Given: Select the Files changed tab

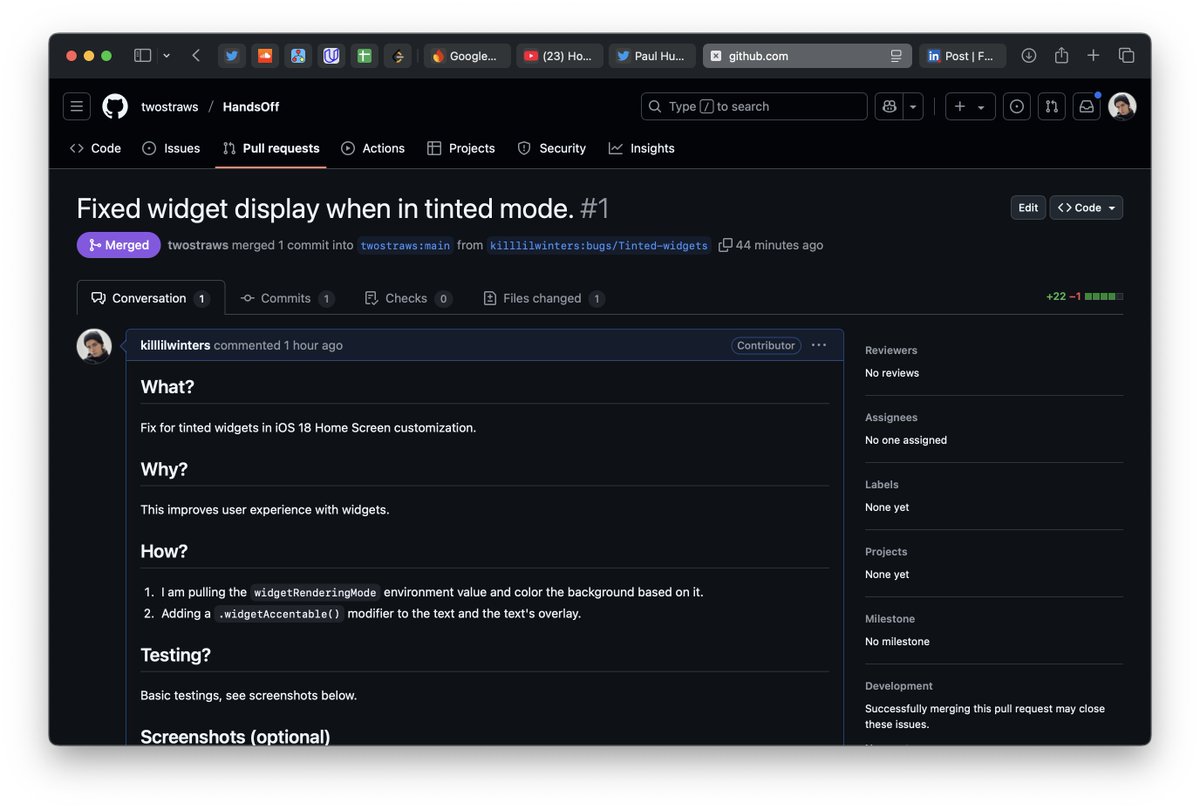Looking at the screenshot, I should coord(544,298).
